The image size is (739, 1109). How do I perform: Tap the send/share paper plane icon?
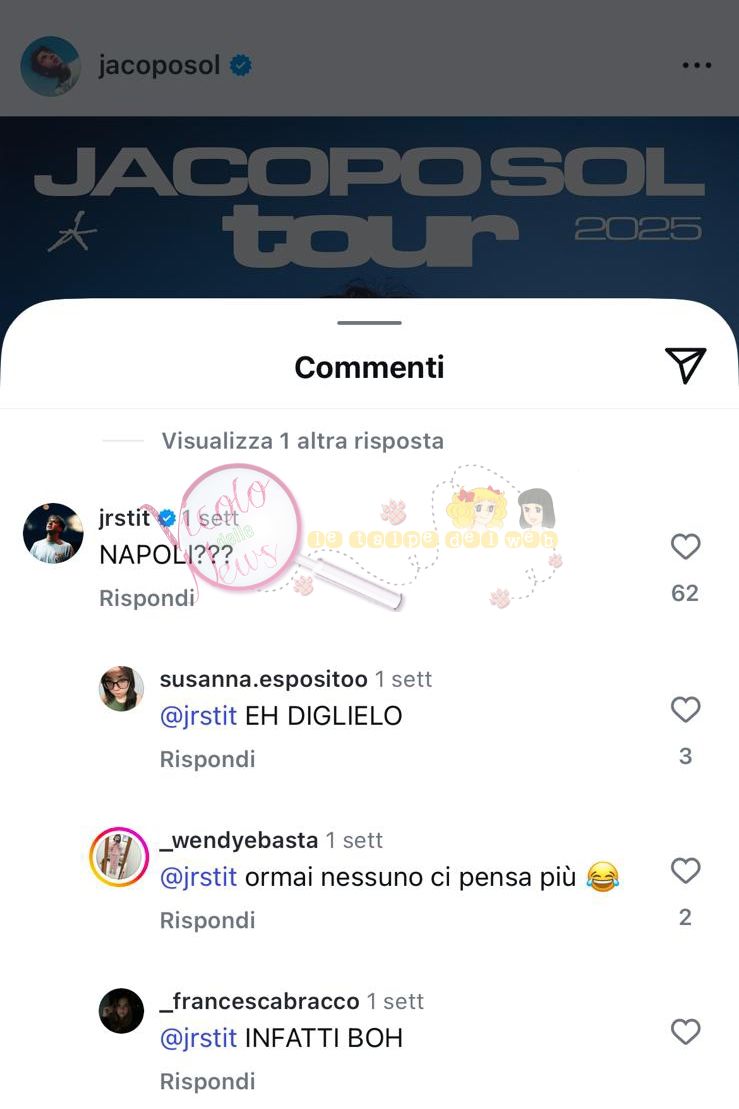pos(685,365)
